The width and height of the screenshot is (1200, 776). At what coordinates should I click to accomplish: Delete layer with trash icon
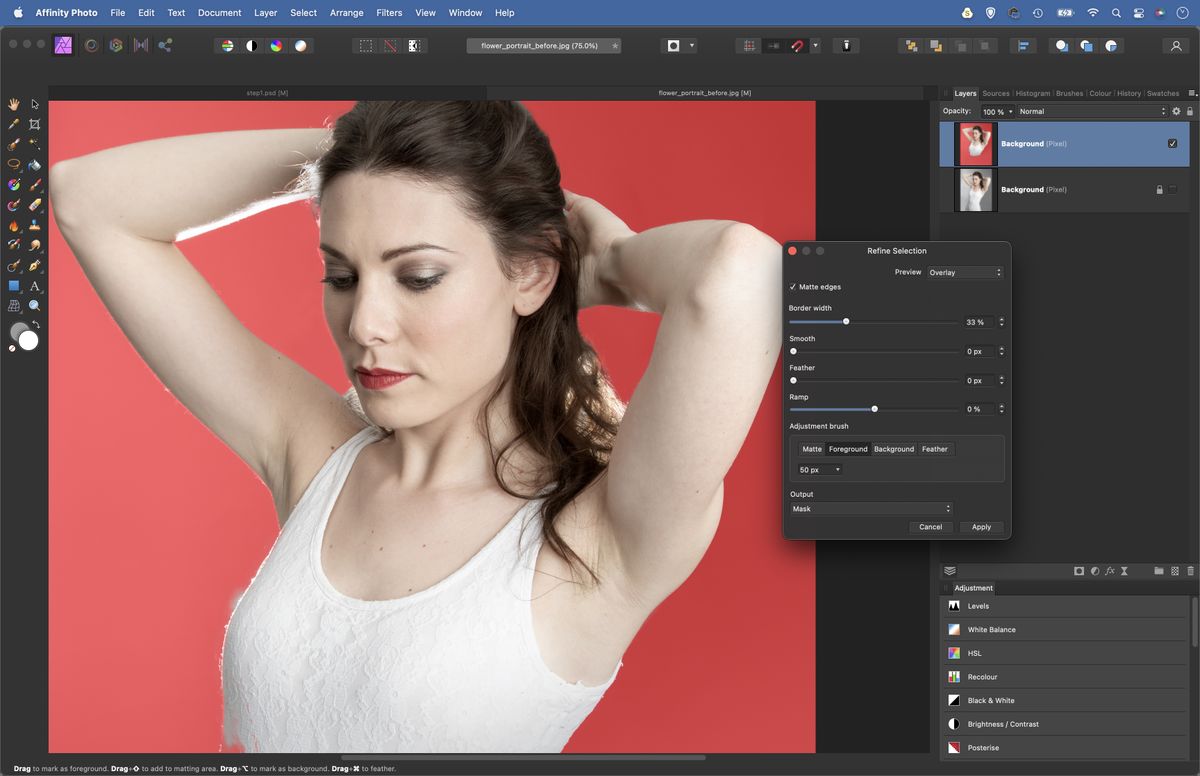coord(1190,571)
